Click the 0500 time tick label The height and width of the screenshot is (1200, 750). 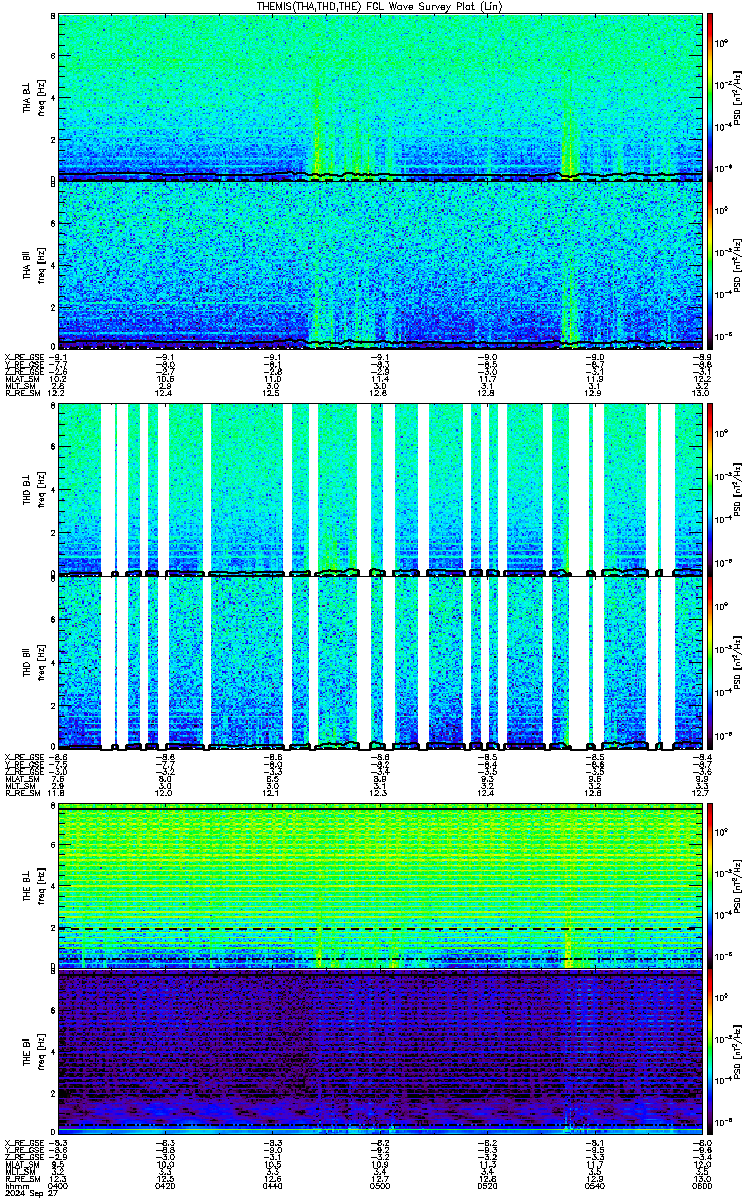point(381,1186)
